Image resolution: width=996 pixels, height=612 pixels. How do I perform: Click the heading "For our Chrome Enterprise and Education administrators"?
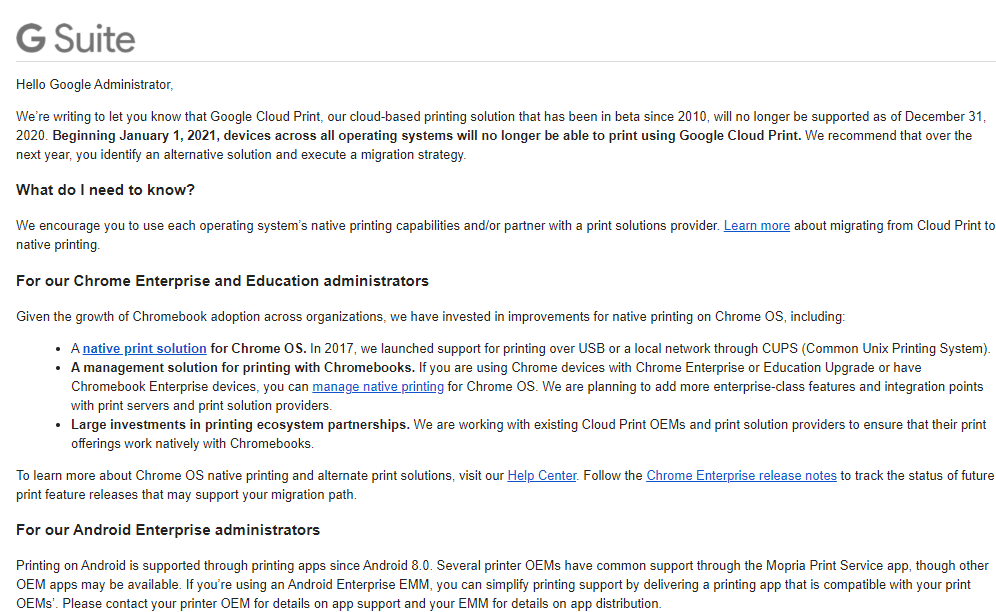tap(222, 281)
